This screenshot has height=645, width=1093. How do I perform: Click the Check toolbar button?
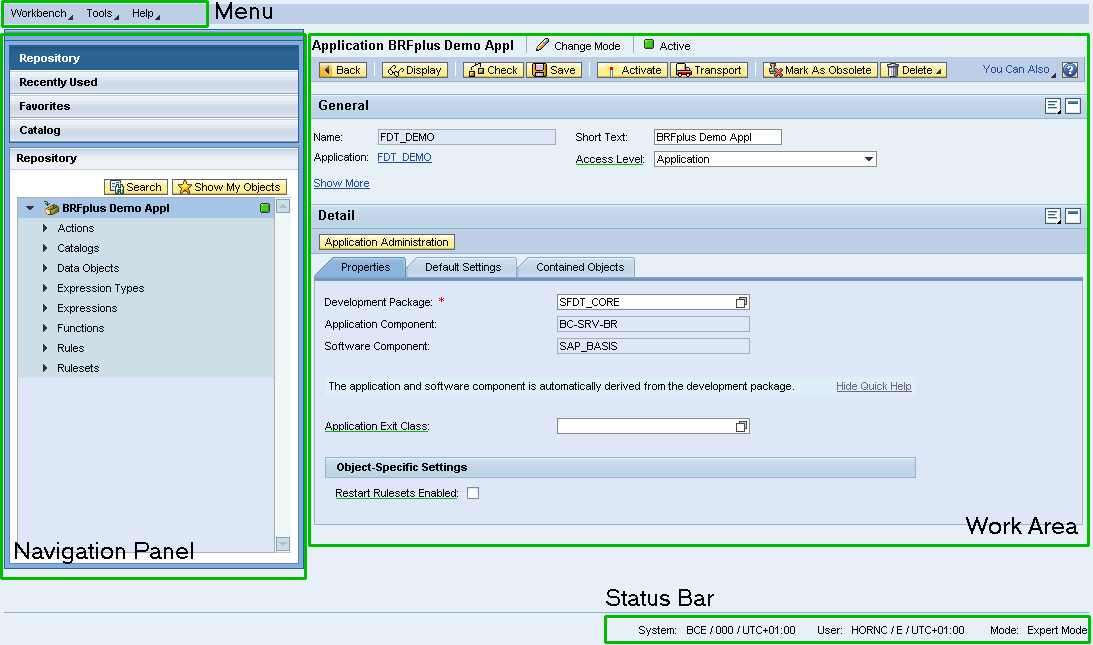point(492,70)
